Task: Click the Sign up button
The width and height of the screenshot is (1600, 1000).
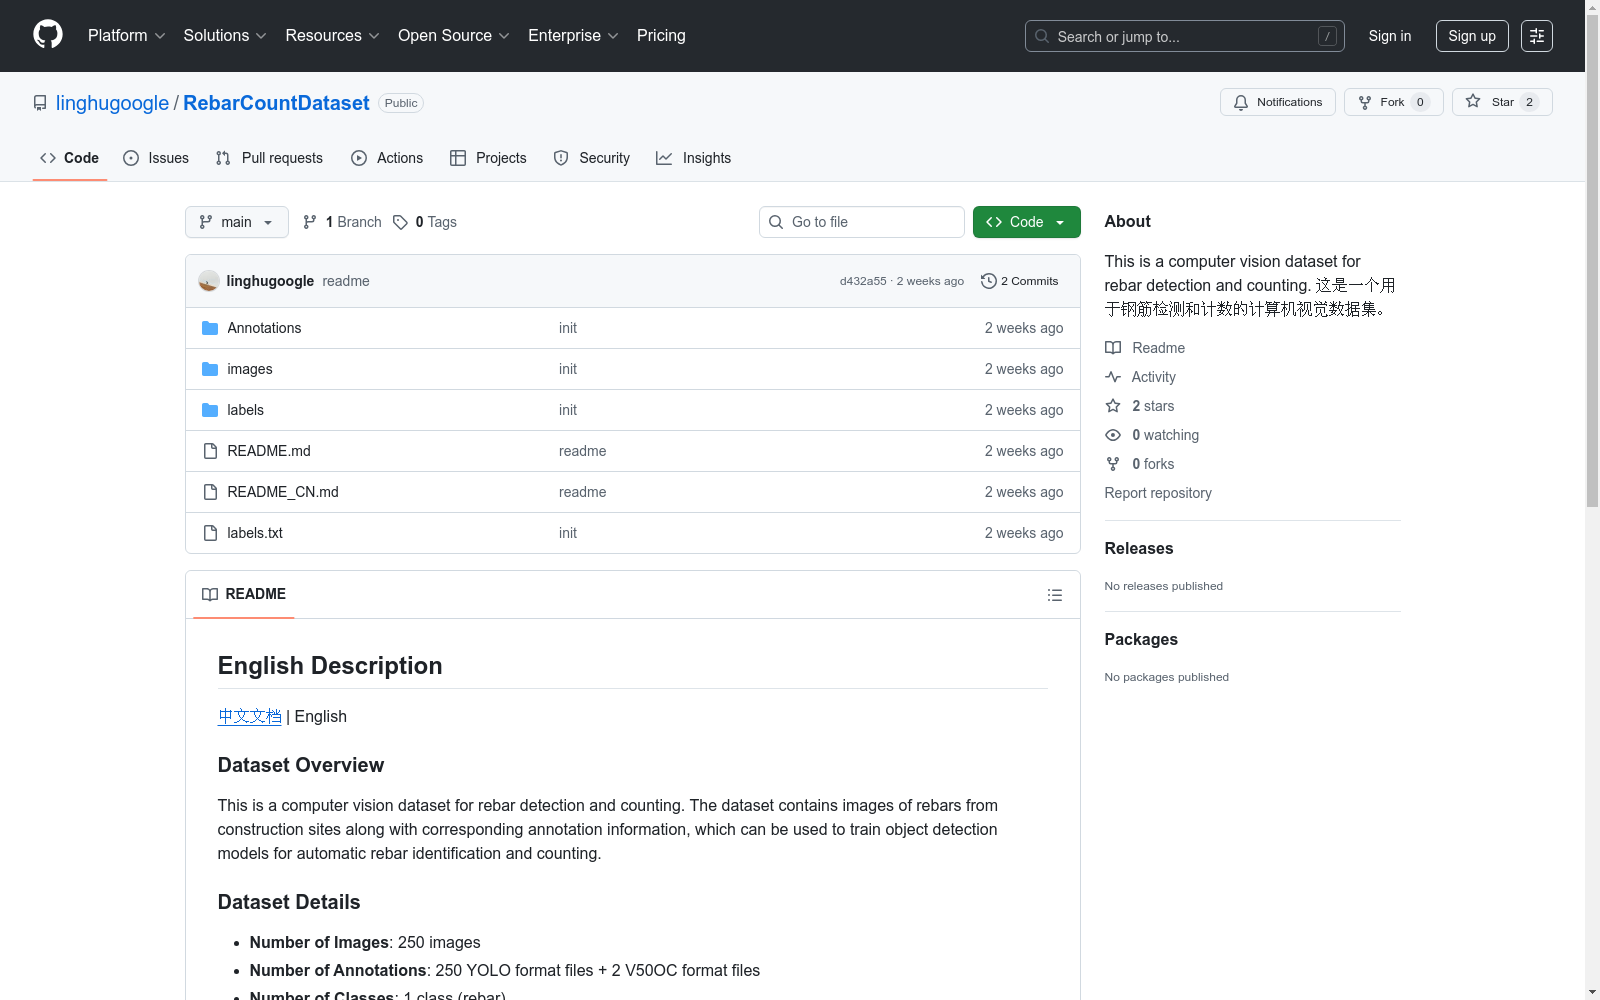Action: pos(1471,36)
